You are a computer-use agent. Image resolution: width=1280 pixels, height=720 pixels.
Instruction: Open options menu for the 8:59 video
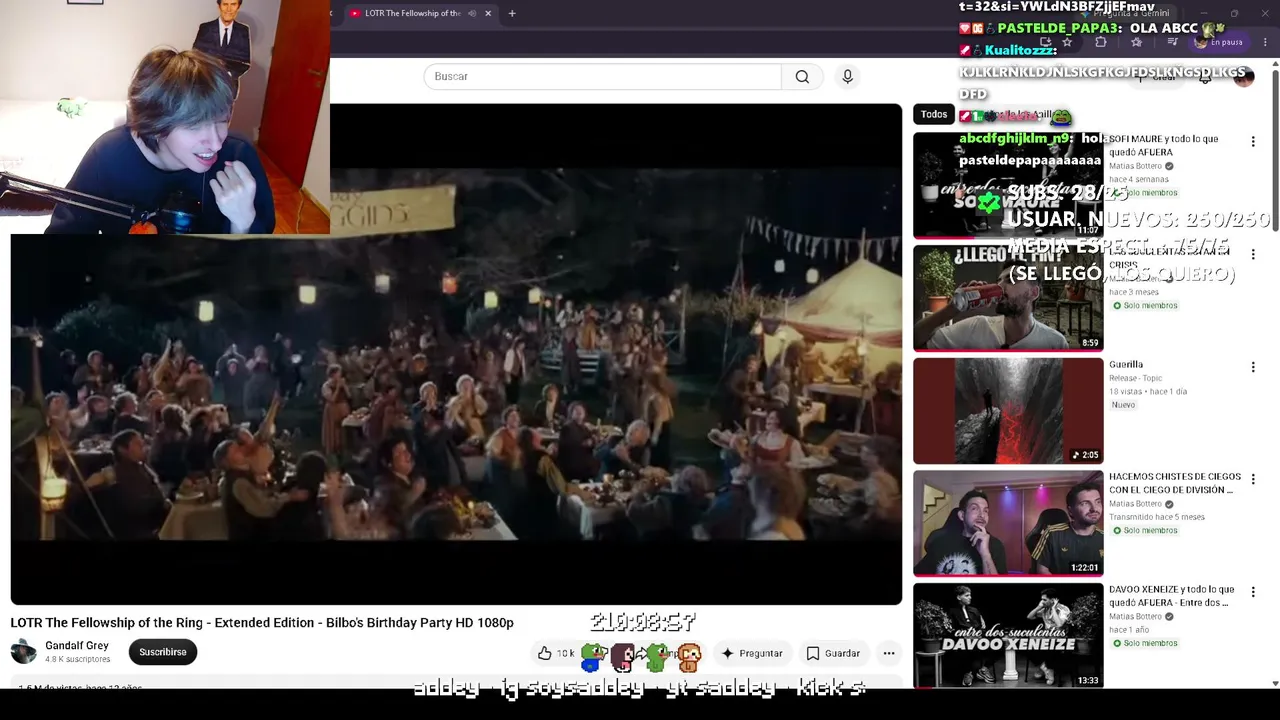(x=1253, y=255)
